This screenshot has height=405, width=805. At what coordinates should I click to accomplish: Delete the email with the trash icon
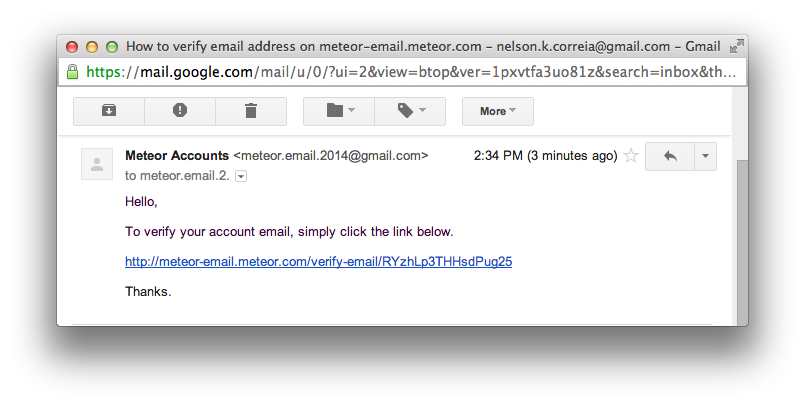(251, 111)
